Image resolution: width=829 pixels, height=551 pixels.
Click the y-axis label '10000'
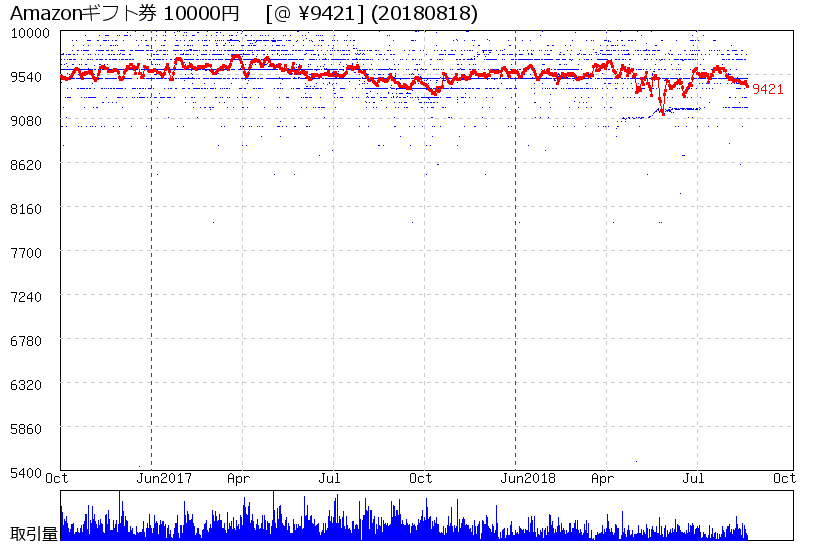pos(30,33)
